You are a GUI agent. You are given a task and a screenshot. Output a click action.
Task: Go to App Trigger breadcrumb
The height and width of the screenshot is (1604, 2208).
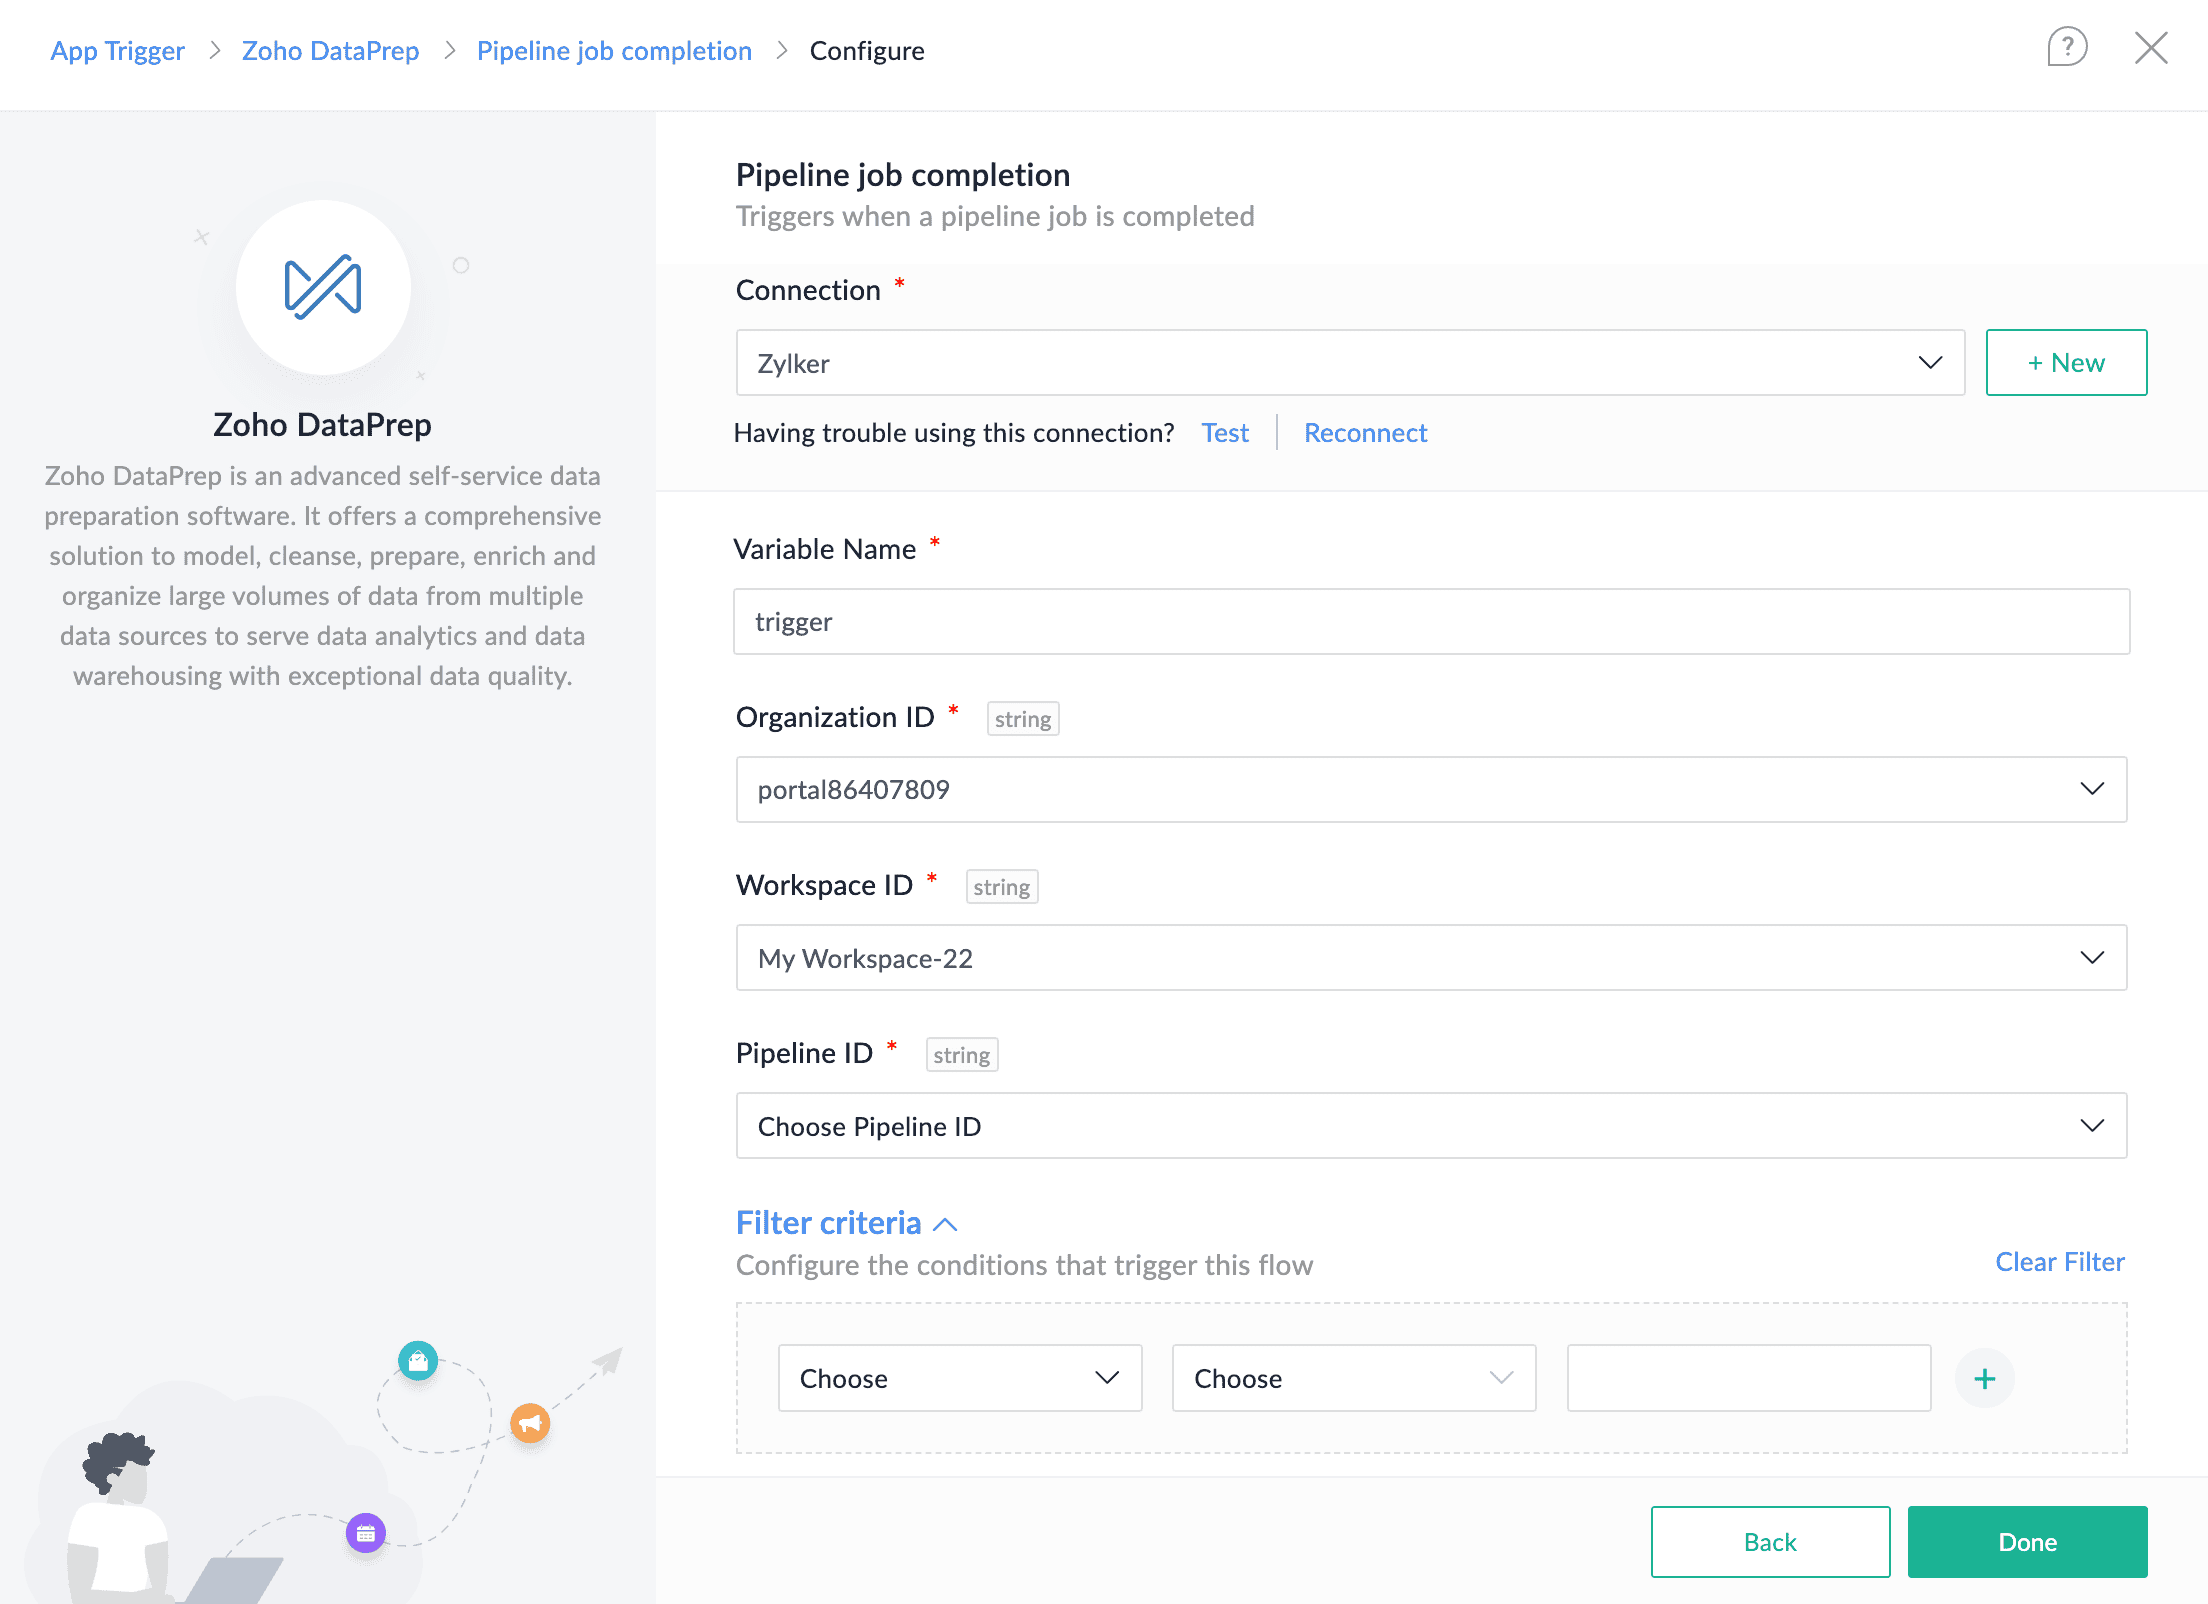coord(117,51)
